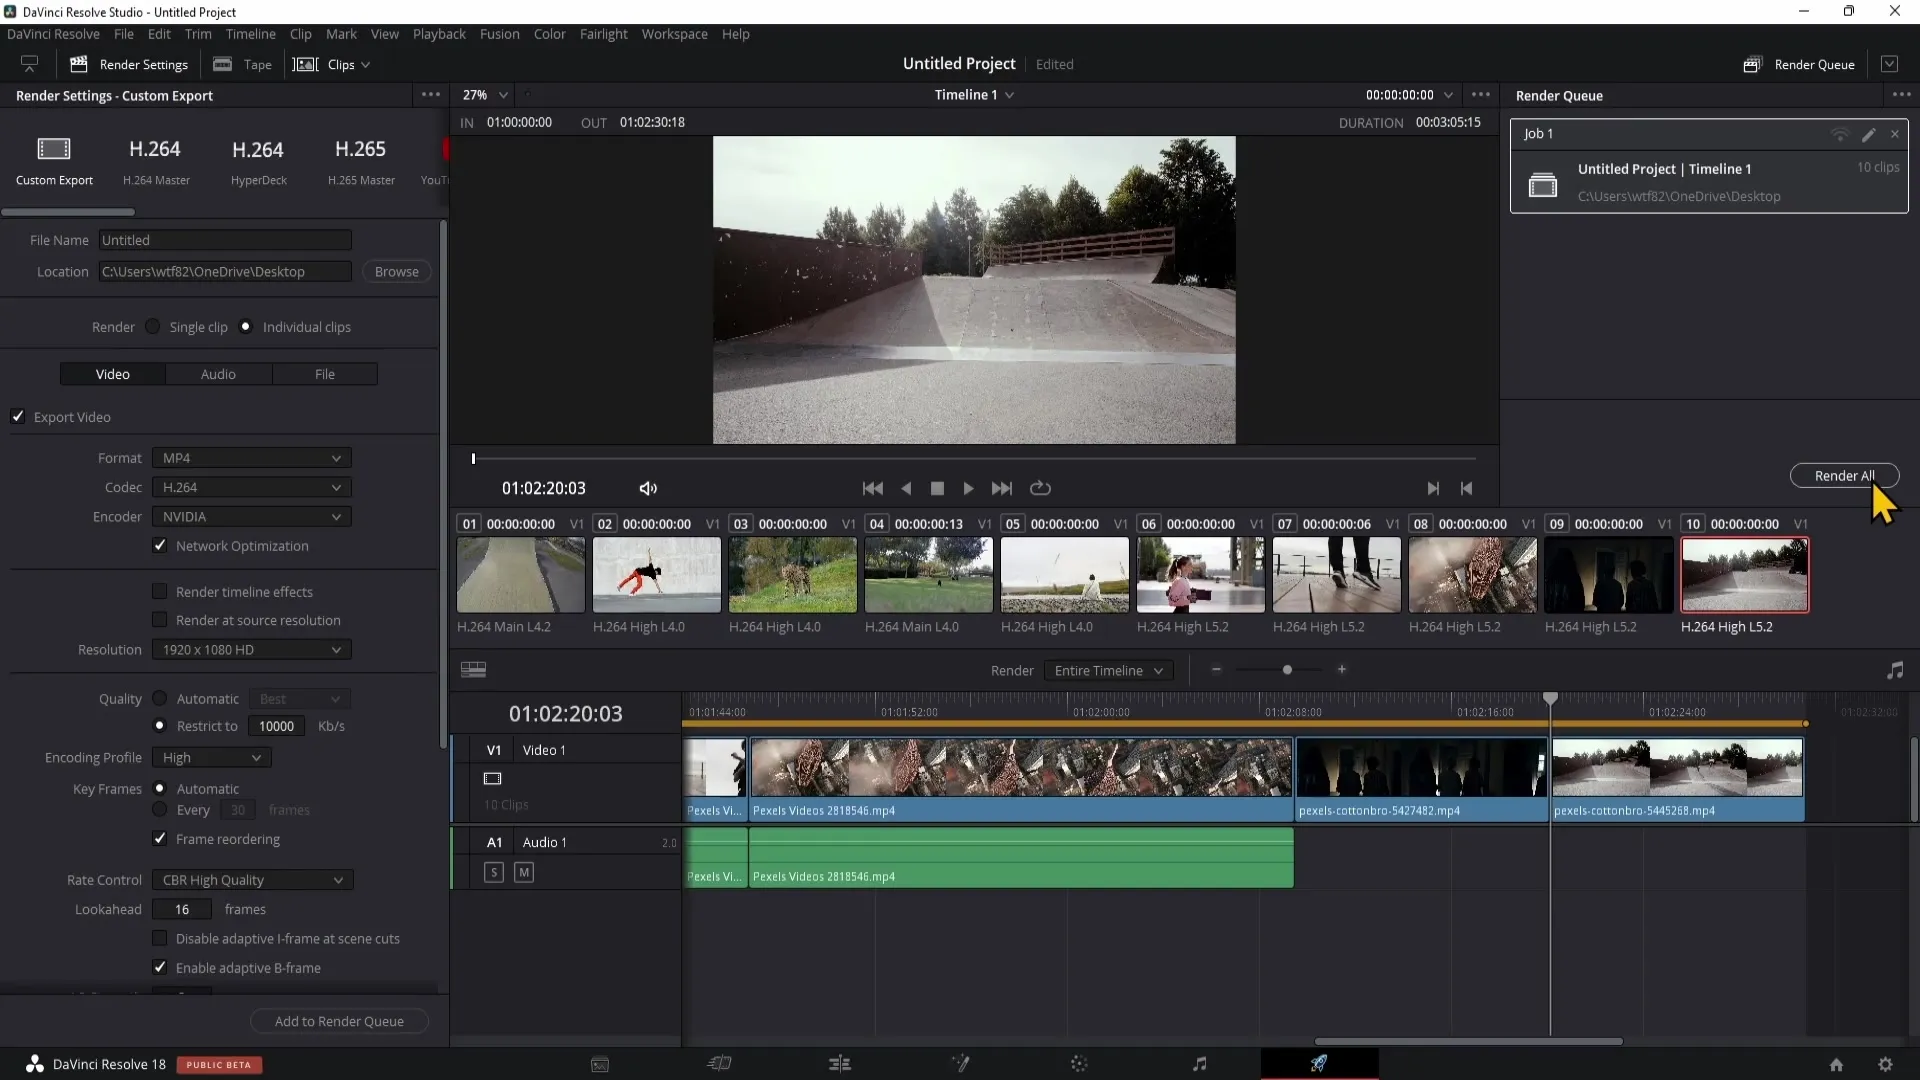
Task: Drag the timeline zoom slider control
Action: (x=1286, y=670)
